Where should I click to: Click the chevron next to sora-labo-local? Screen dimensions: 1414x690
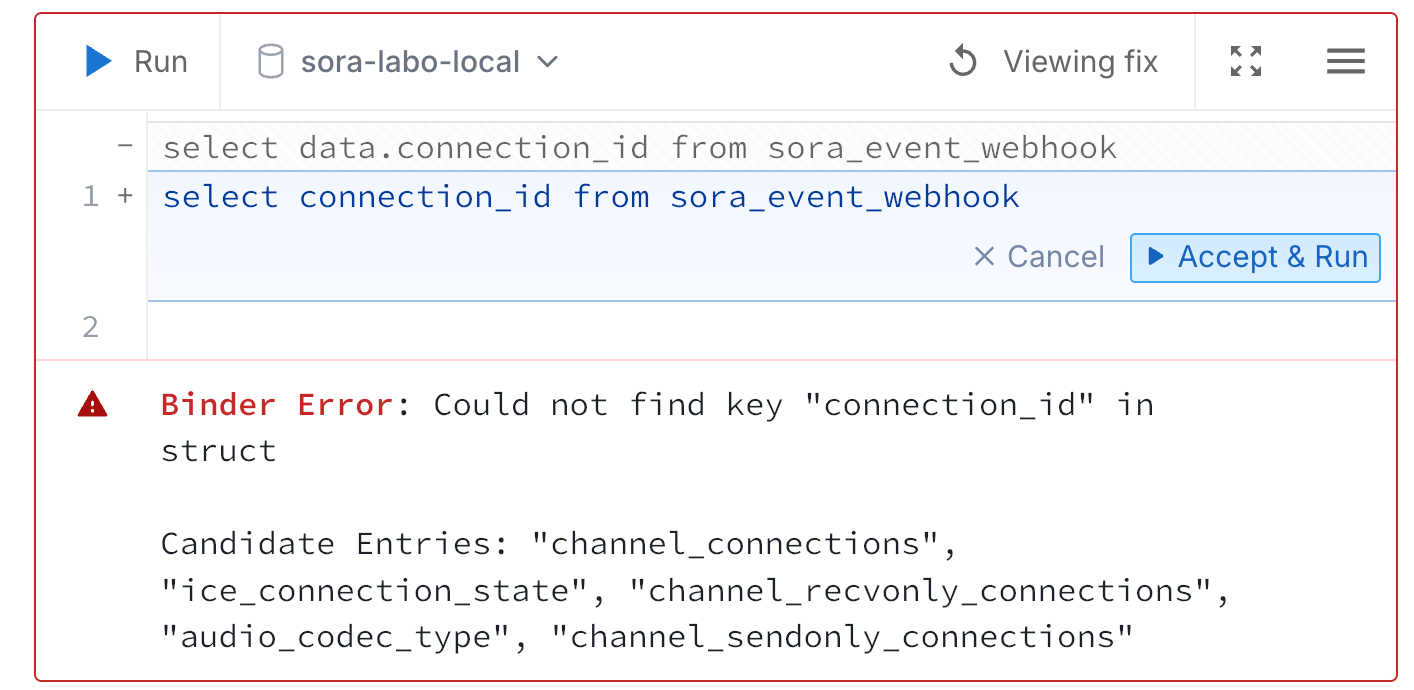(547, 62)
